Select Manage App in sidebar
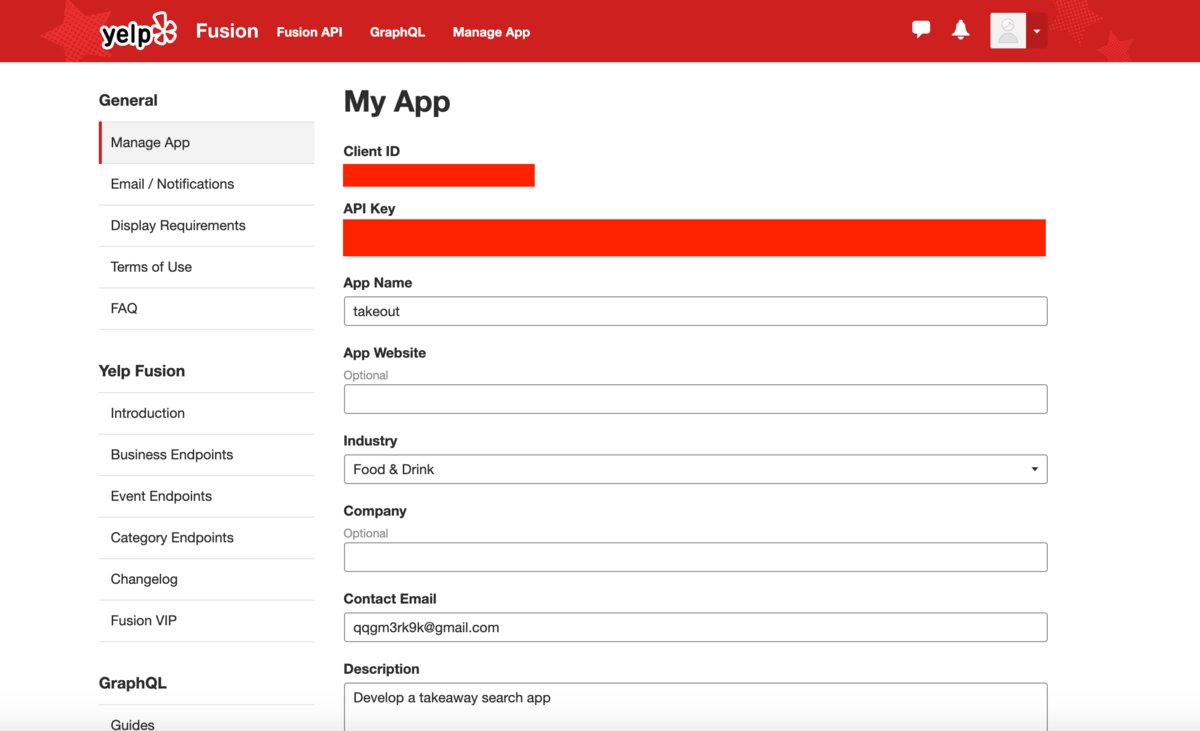Viewport: 1200px width, 731px height. coord(206,142)
